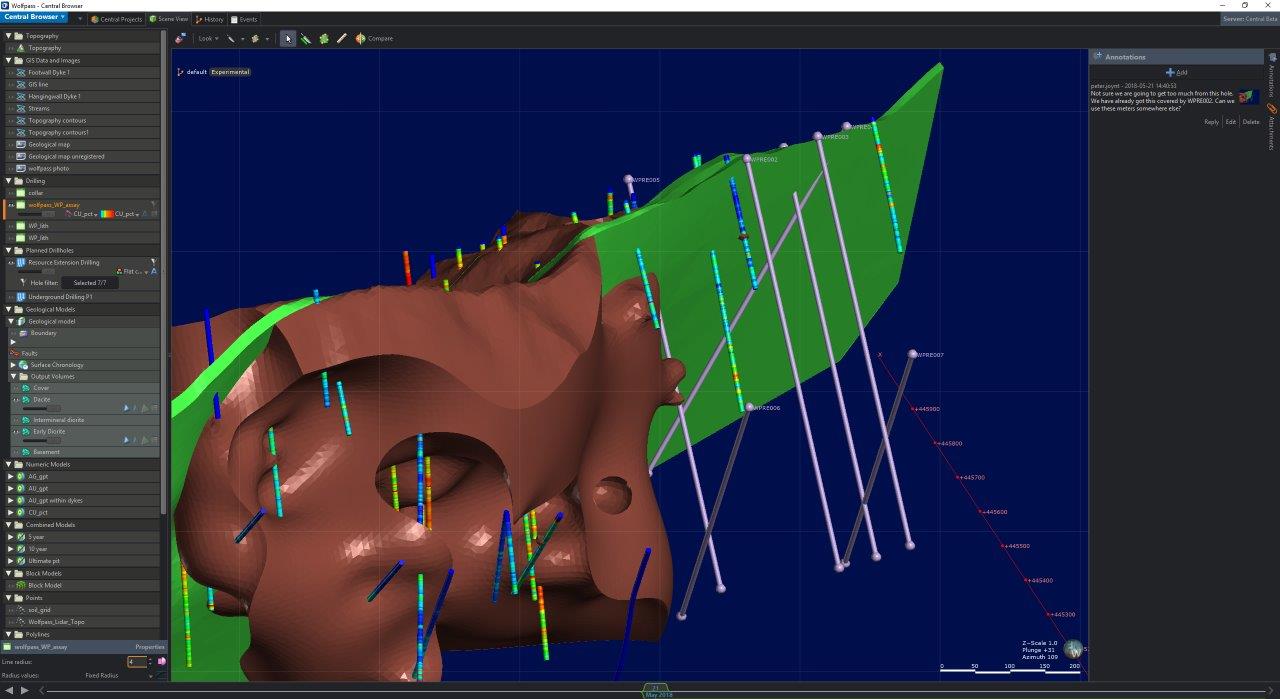The image size is (1280, 699).
Task: Select the ruler measurement tool
Action: tap(342, 38)
